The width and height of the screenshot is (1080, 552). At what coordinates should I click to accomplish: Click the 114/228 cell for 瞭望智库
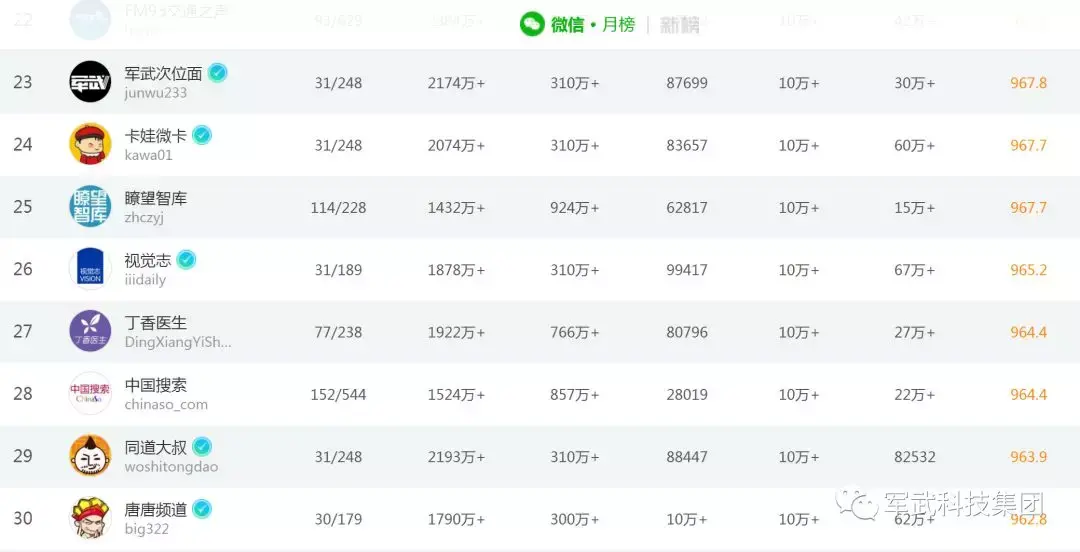pyautogui.click(x=338, y=207)
